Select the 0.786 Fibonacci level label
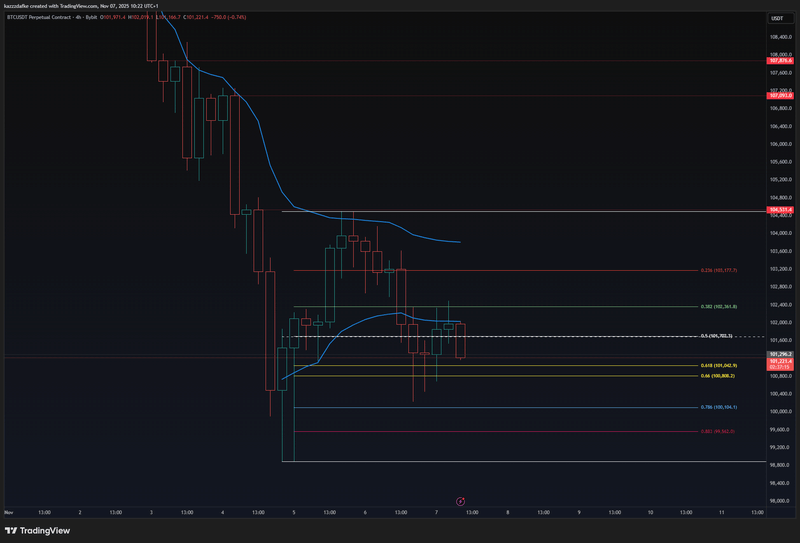This screenshot has width=800, height=543. click(x=719, y=407)
